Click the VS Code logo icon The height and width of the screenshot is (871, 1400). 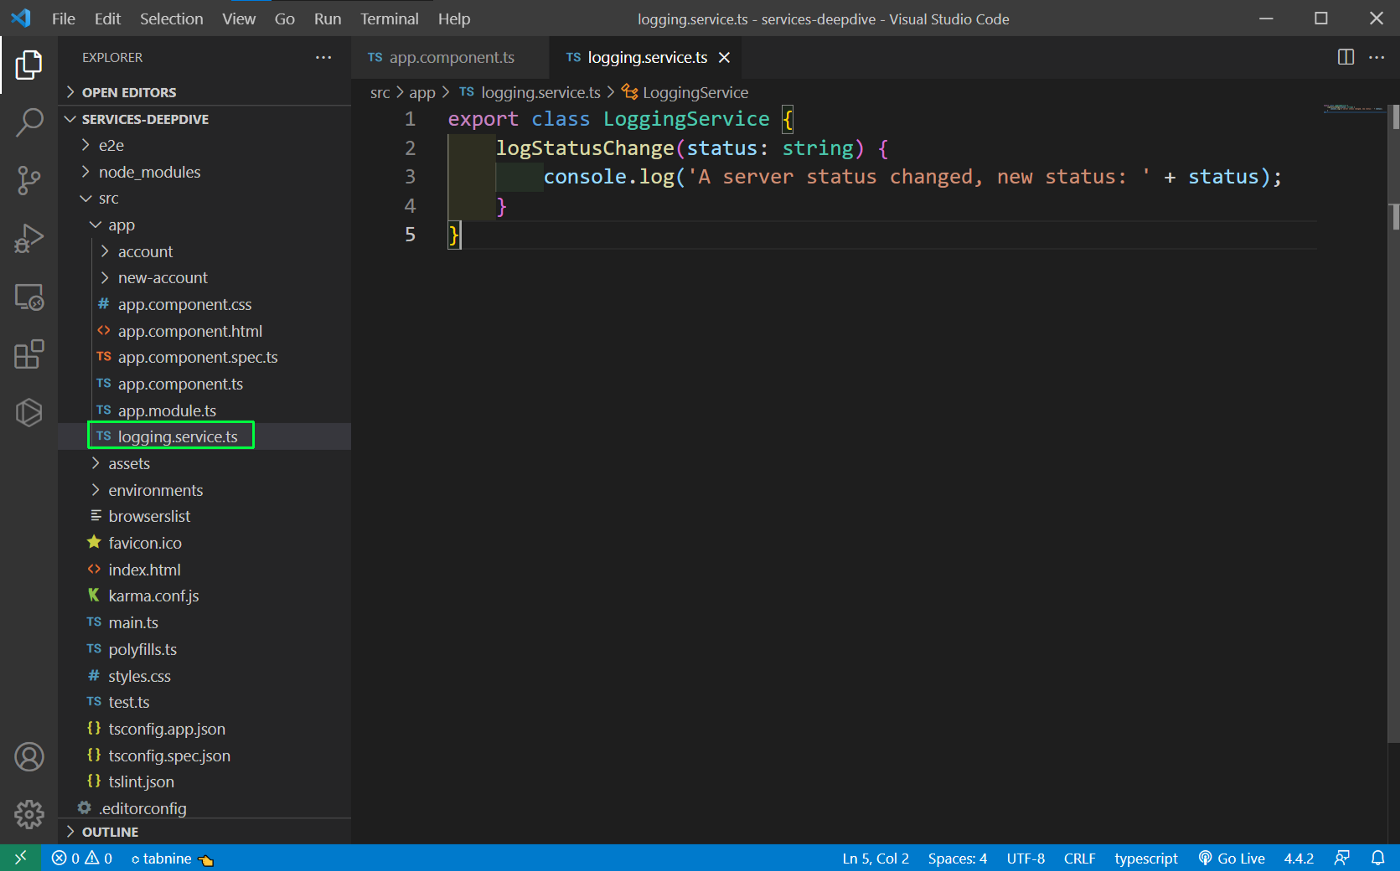pos(21,18)
